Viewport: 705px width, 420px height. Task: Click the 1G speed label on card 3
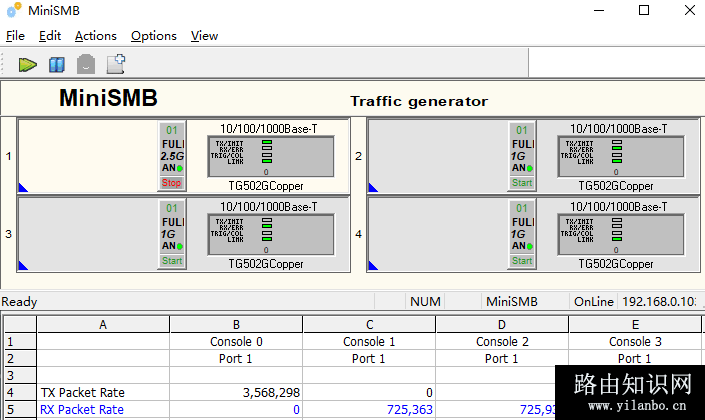[x=168, y=234]
